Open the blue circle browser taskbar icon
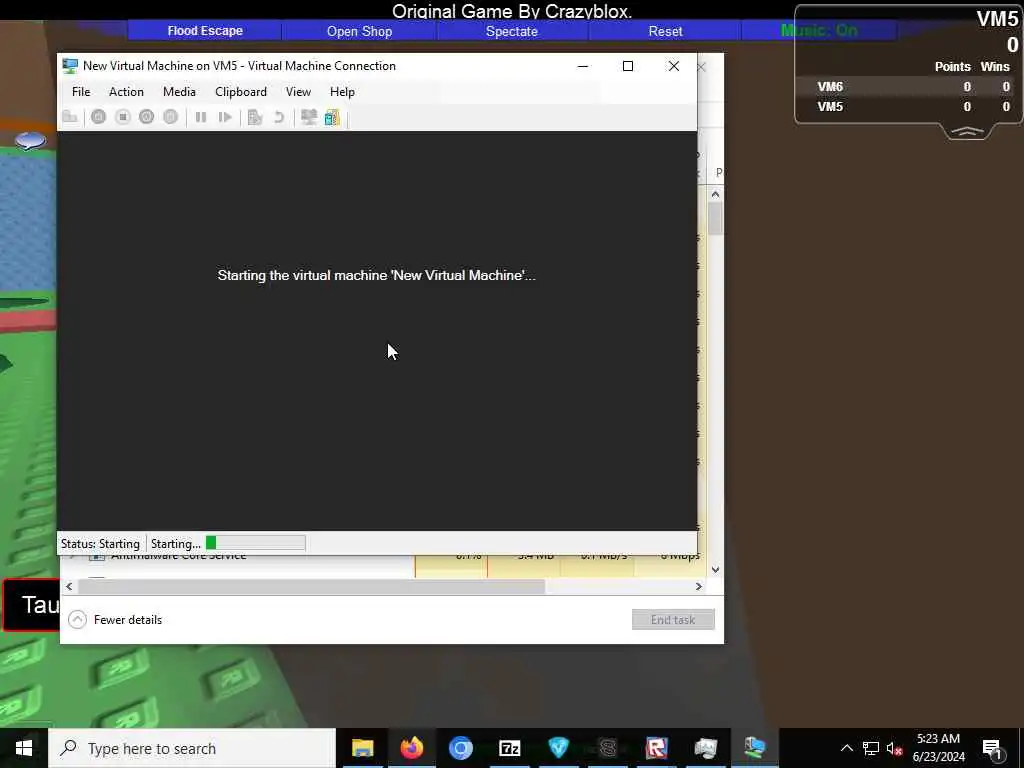Viewport: 1024px width, 768px height. coord(460,748)
